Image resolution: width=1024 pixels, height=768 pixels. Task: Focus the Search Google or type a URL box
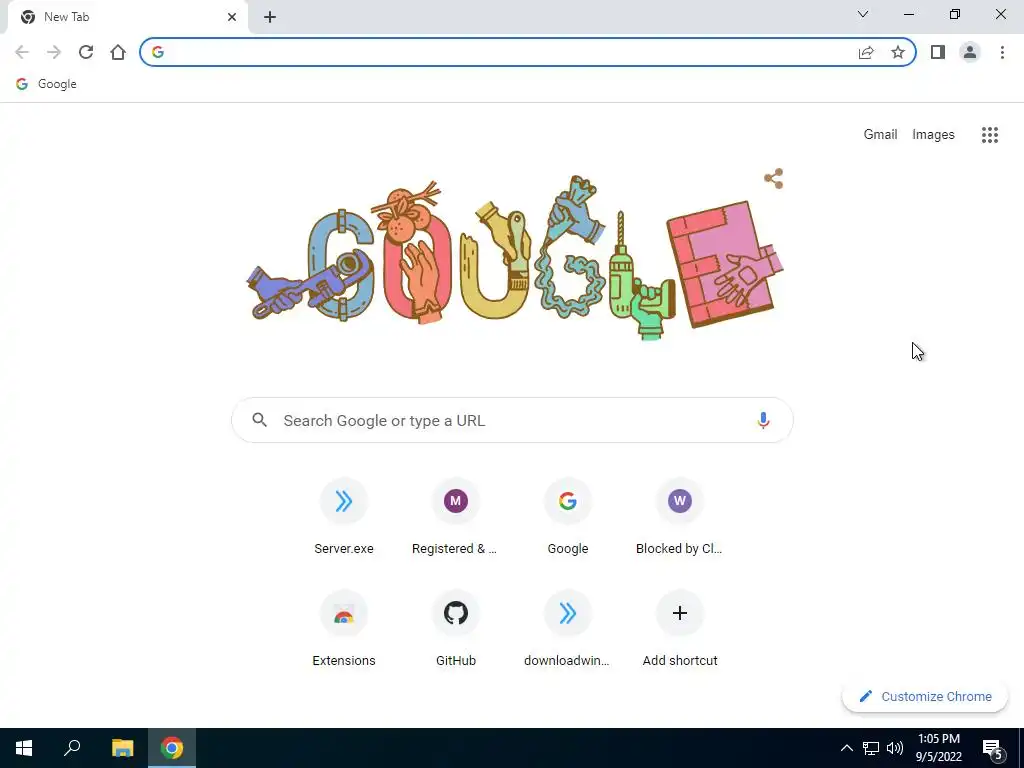click(512, 421)
